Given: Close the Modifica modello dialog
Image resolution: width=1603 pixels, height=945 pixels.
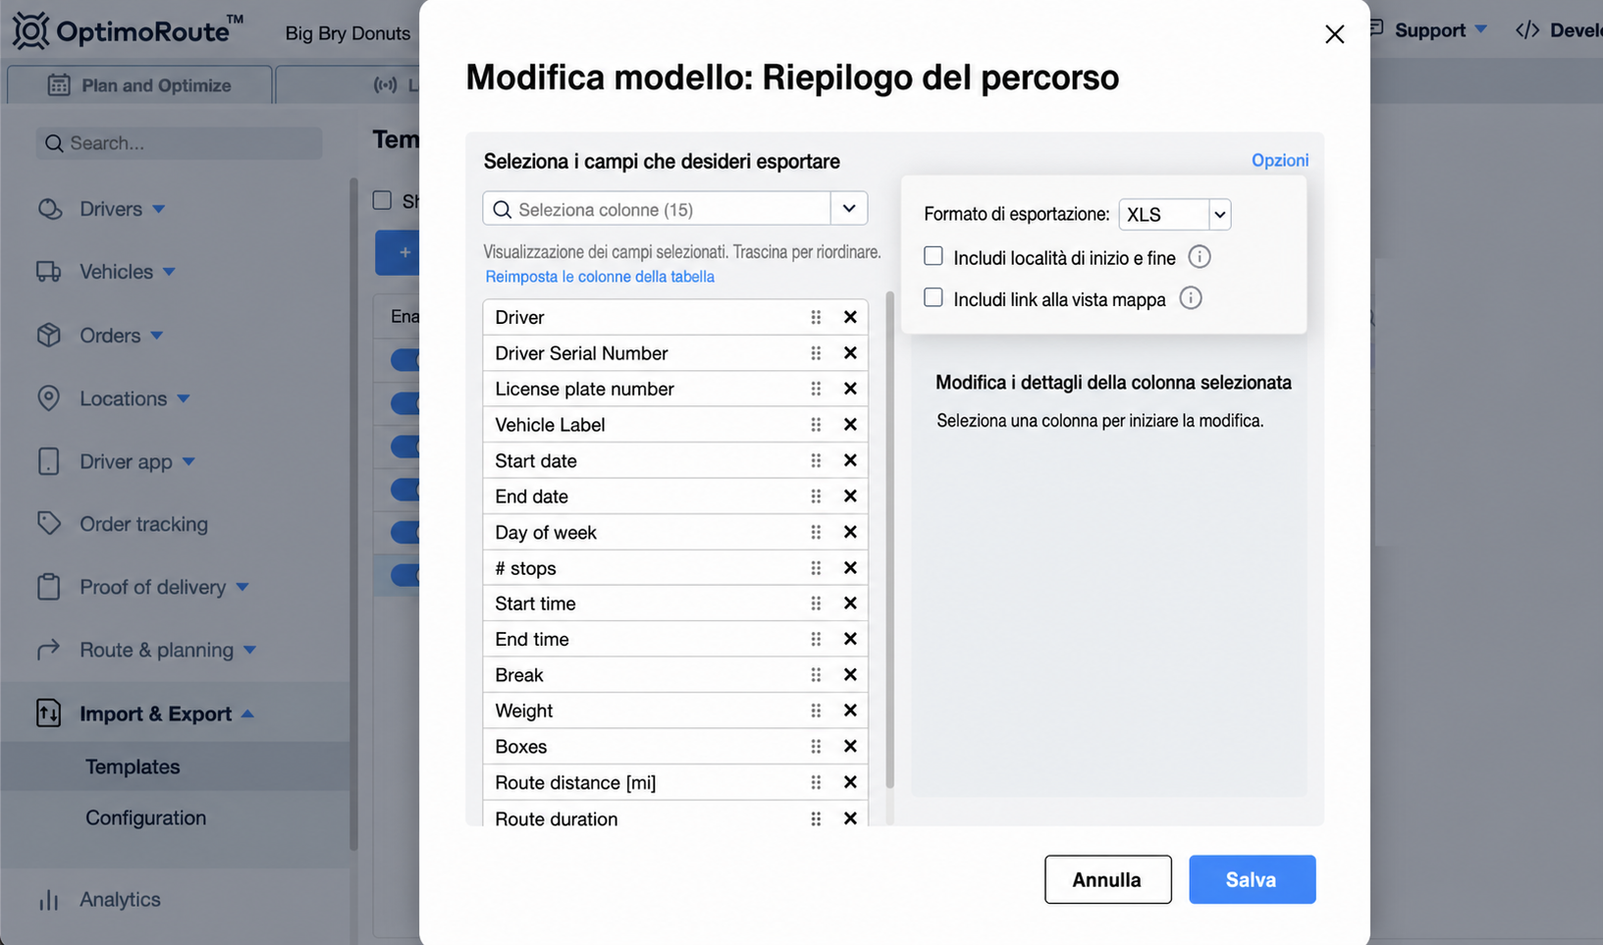Looking at the screenshot, I should pyautogui.click(x=1334, y=34).
